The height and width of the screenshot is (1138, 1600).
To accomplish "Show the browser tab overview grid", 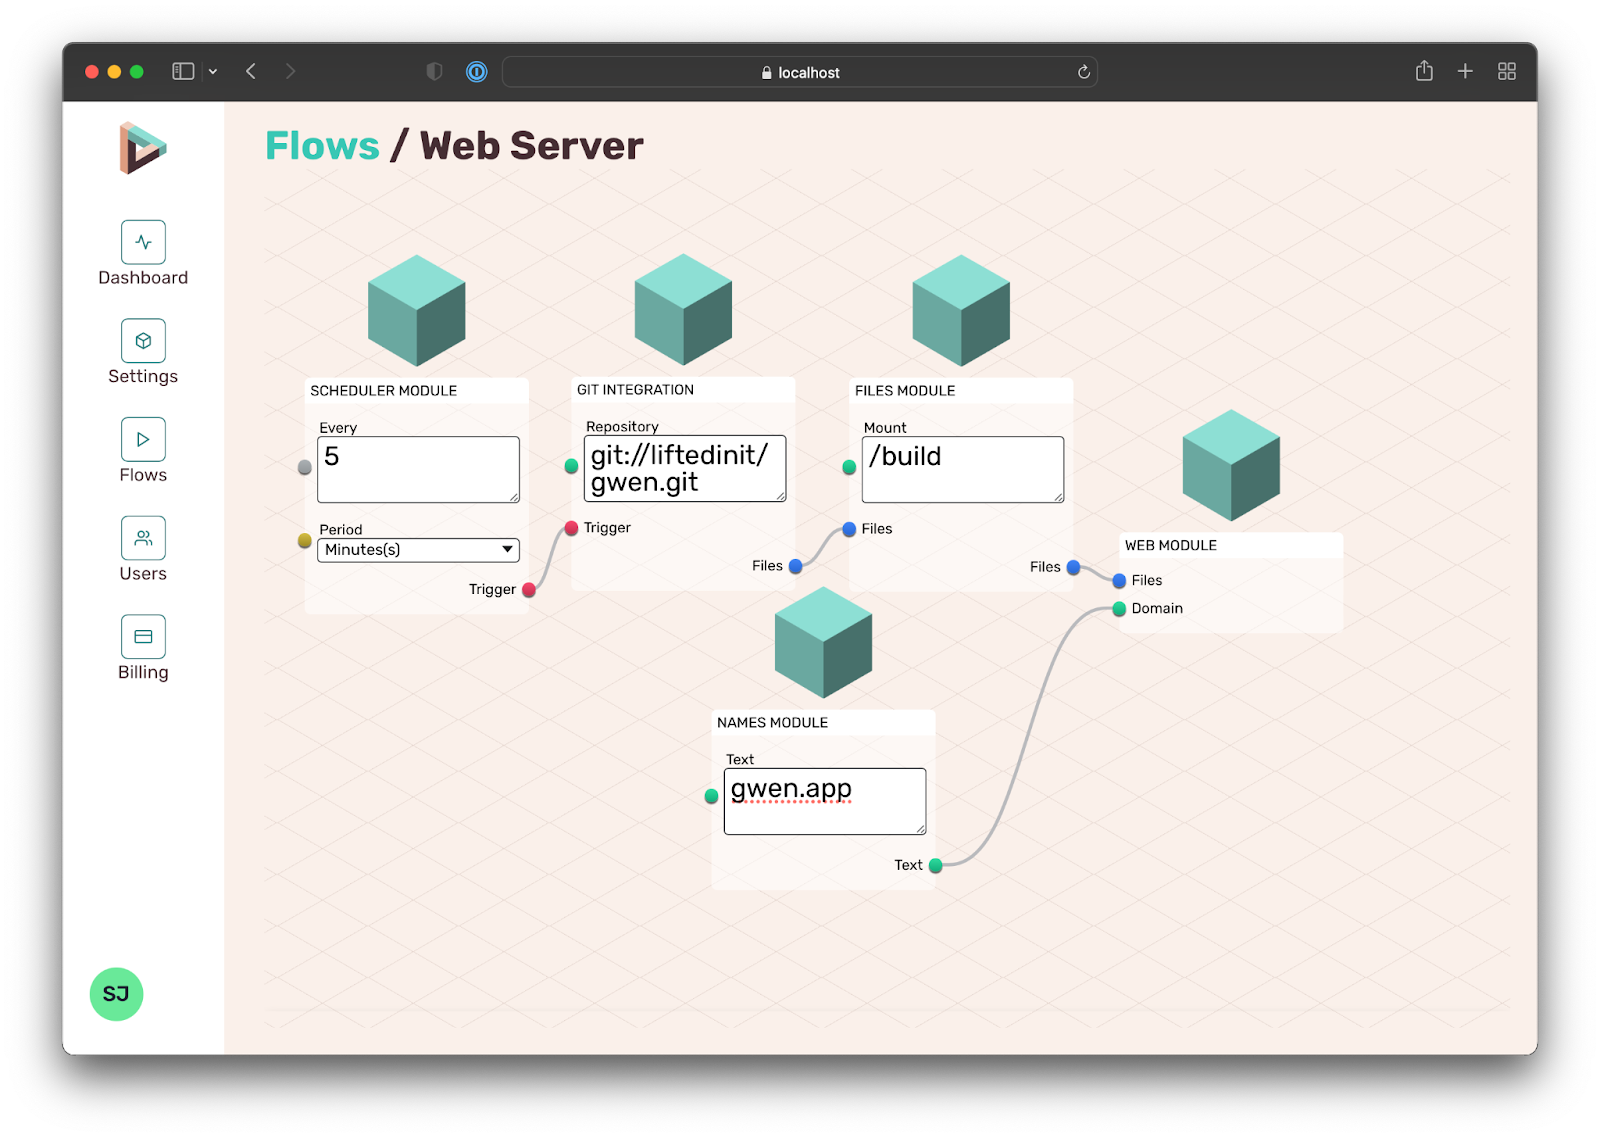I will coord(1506,71).
